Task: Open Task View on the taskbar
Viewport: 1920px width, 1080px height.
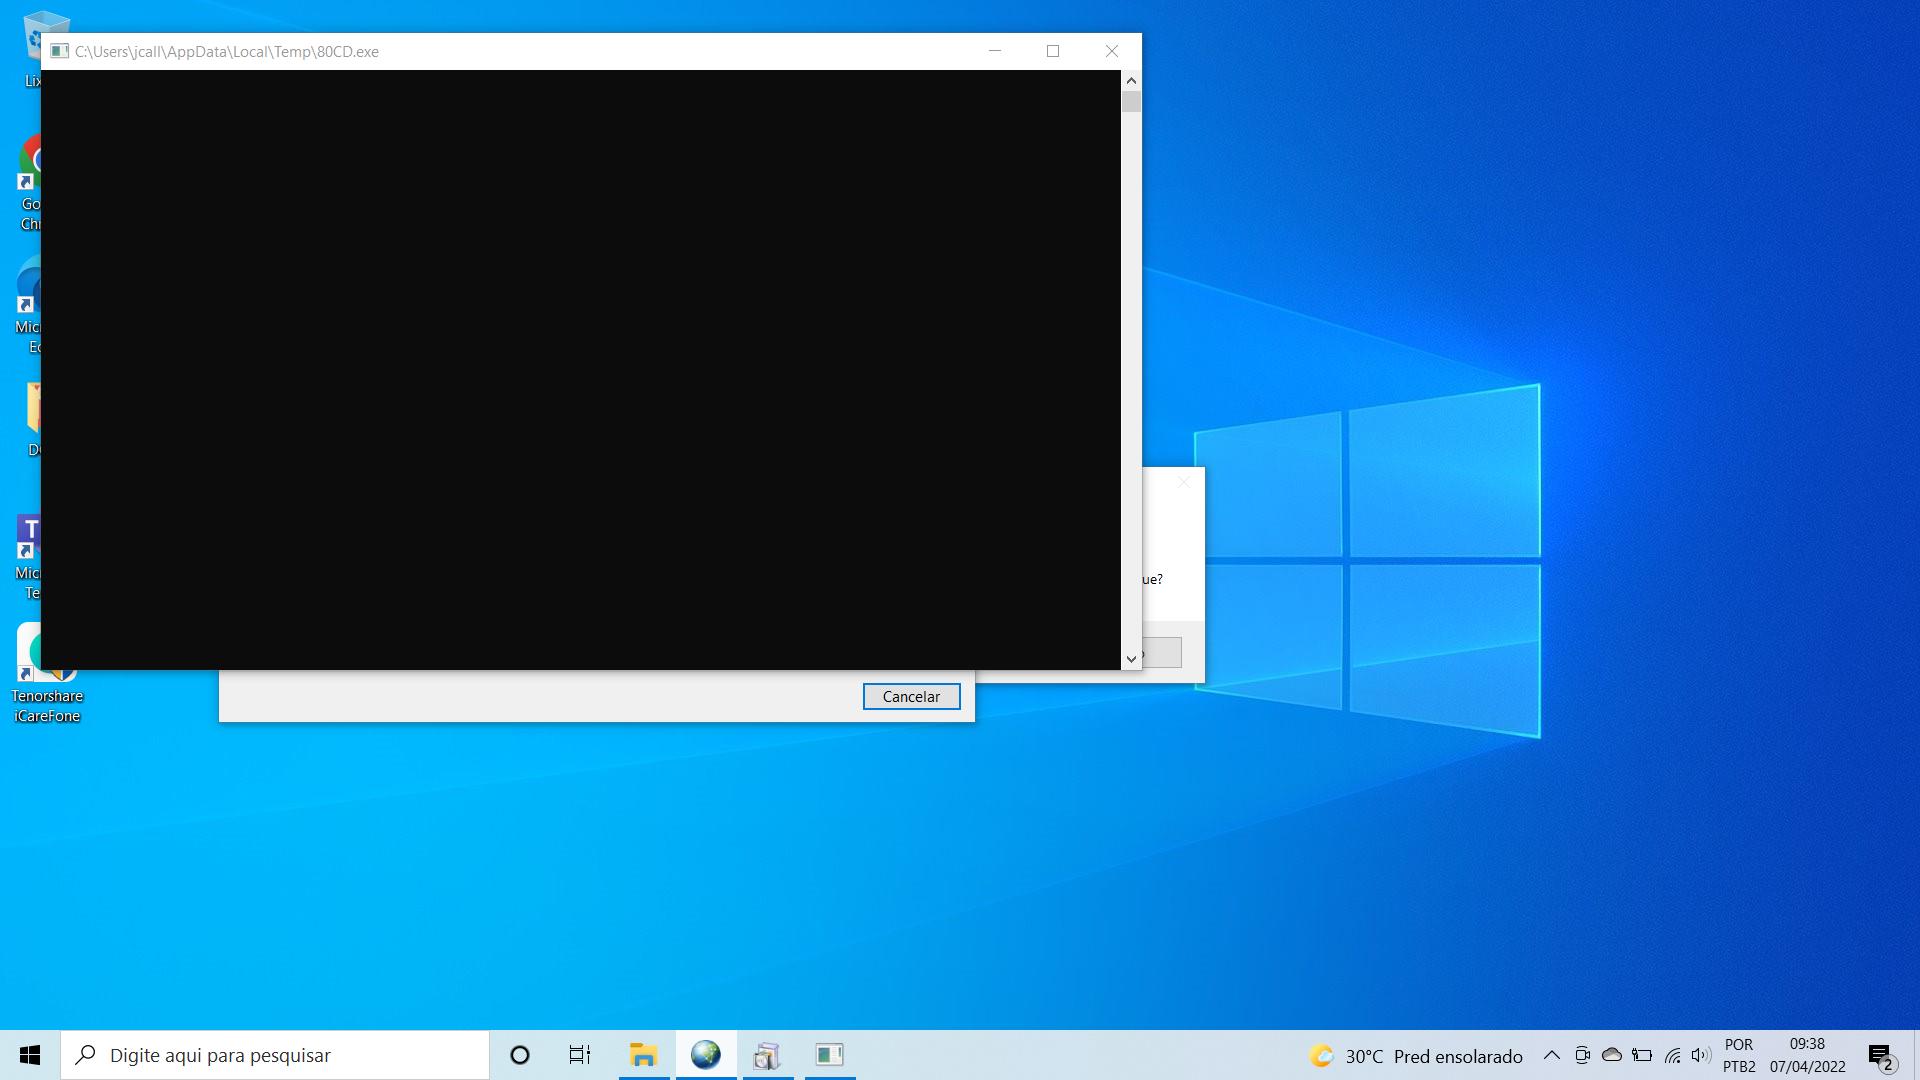Action: pyautogui.click(x=580, y=1055)
